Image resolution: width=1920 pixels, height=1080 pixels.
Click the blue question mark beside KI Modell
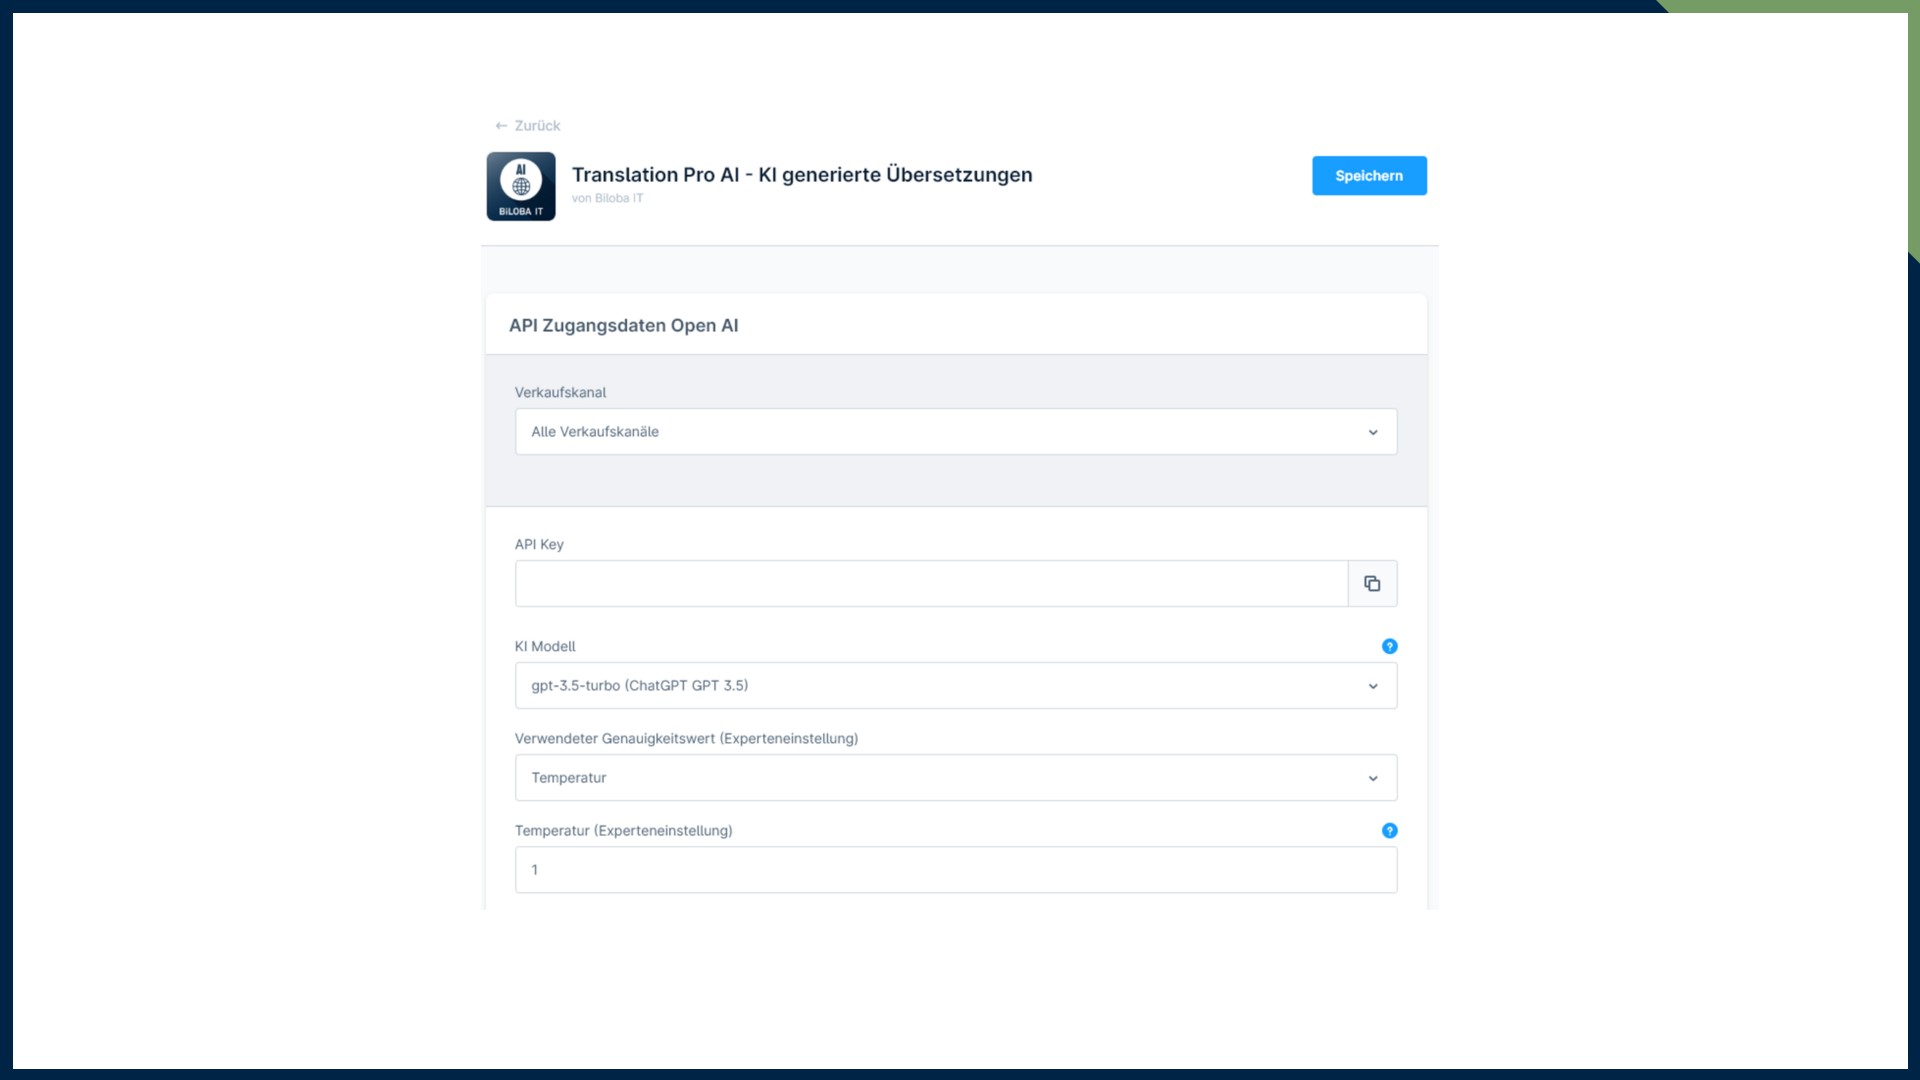pos(1390,646)
